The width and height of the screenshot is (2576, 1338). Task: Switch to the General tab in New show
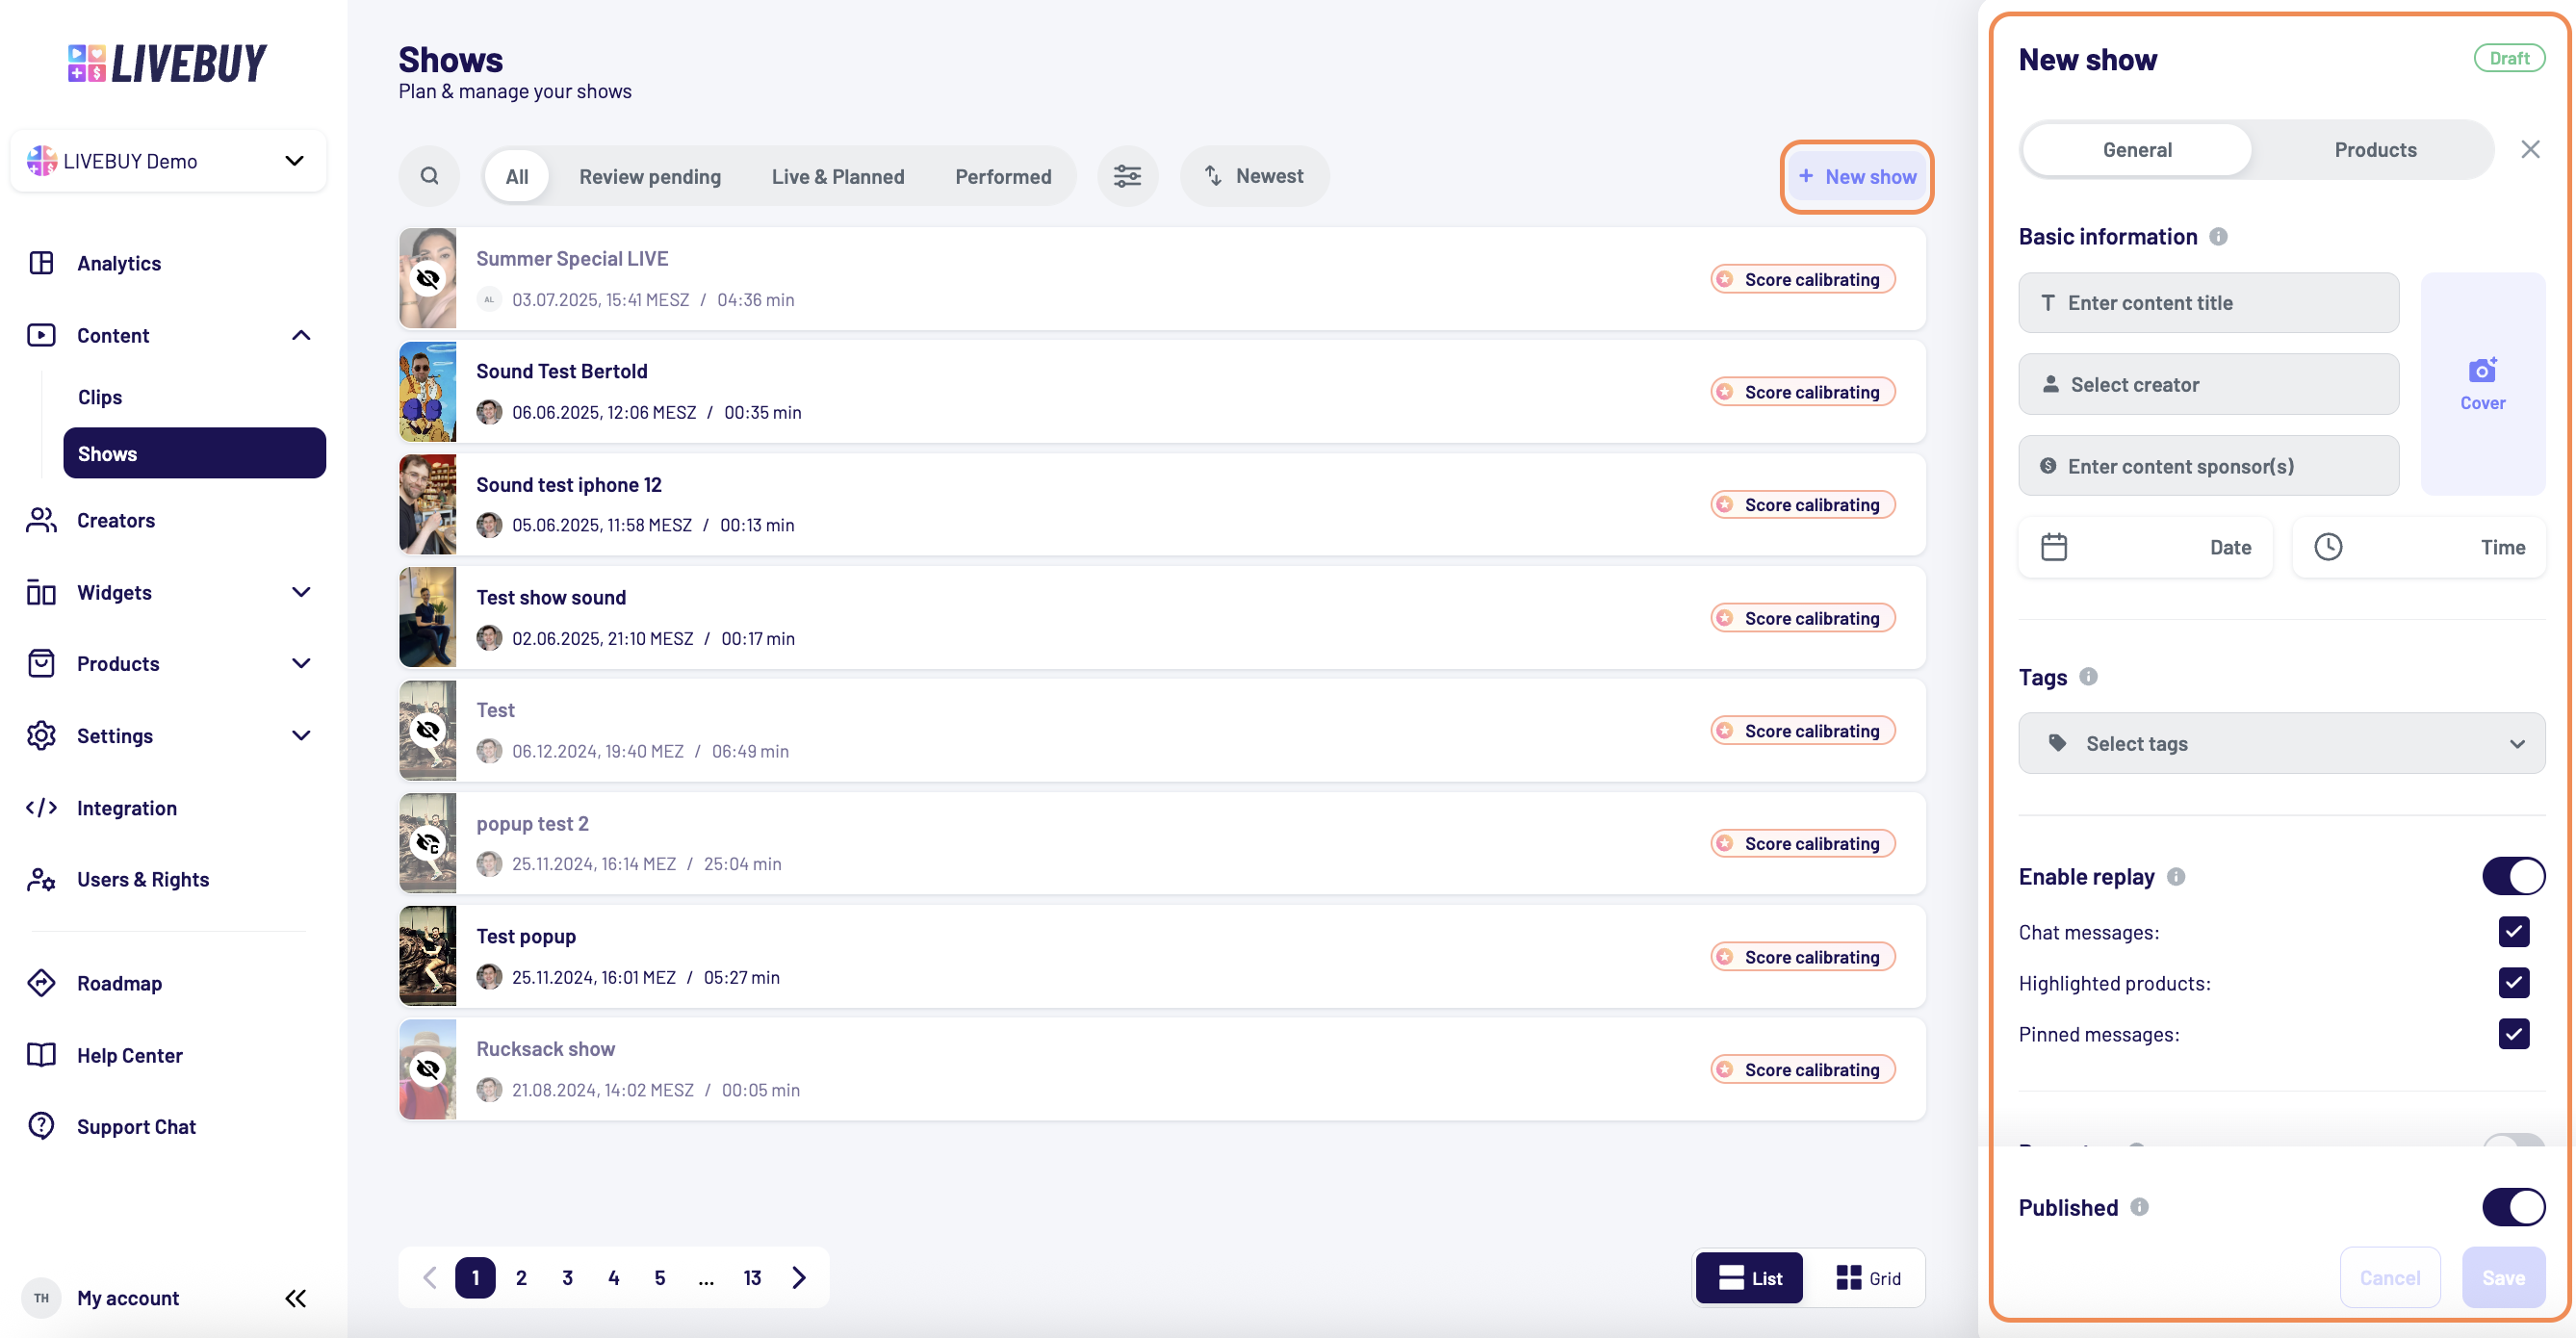pyautogui.click(x=2136, y=150)
